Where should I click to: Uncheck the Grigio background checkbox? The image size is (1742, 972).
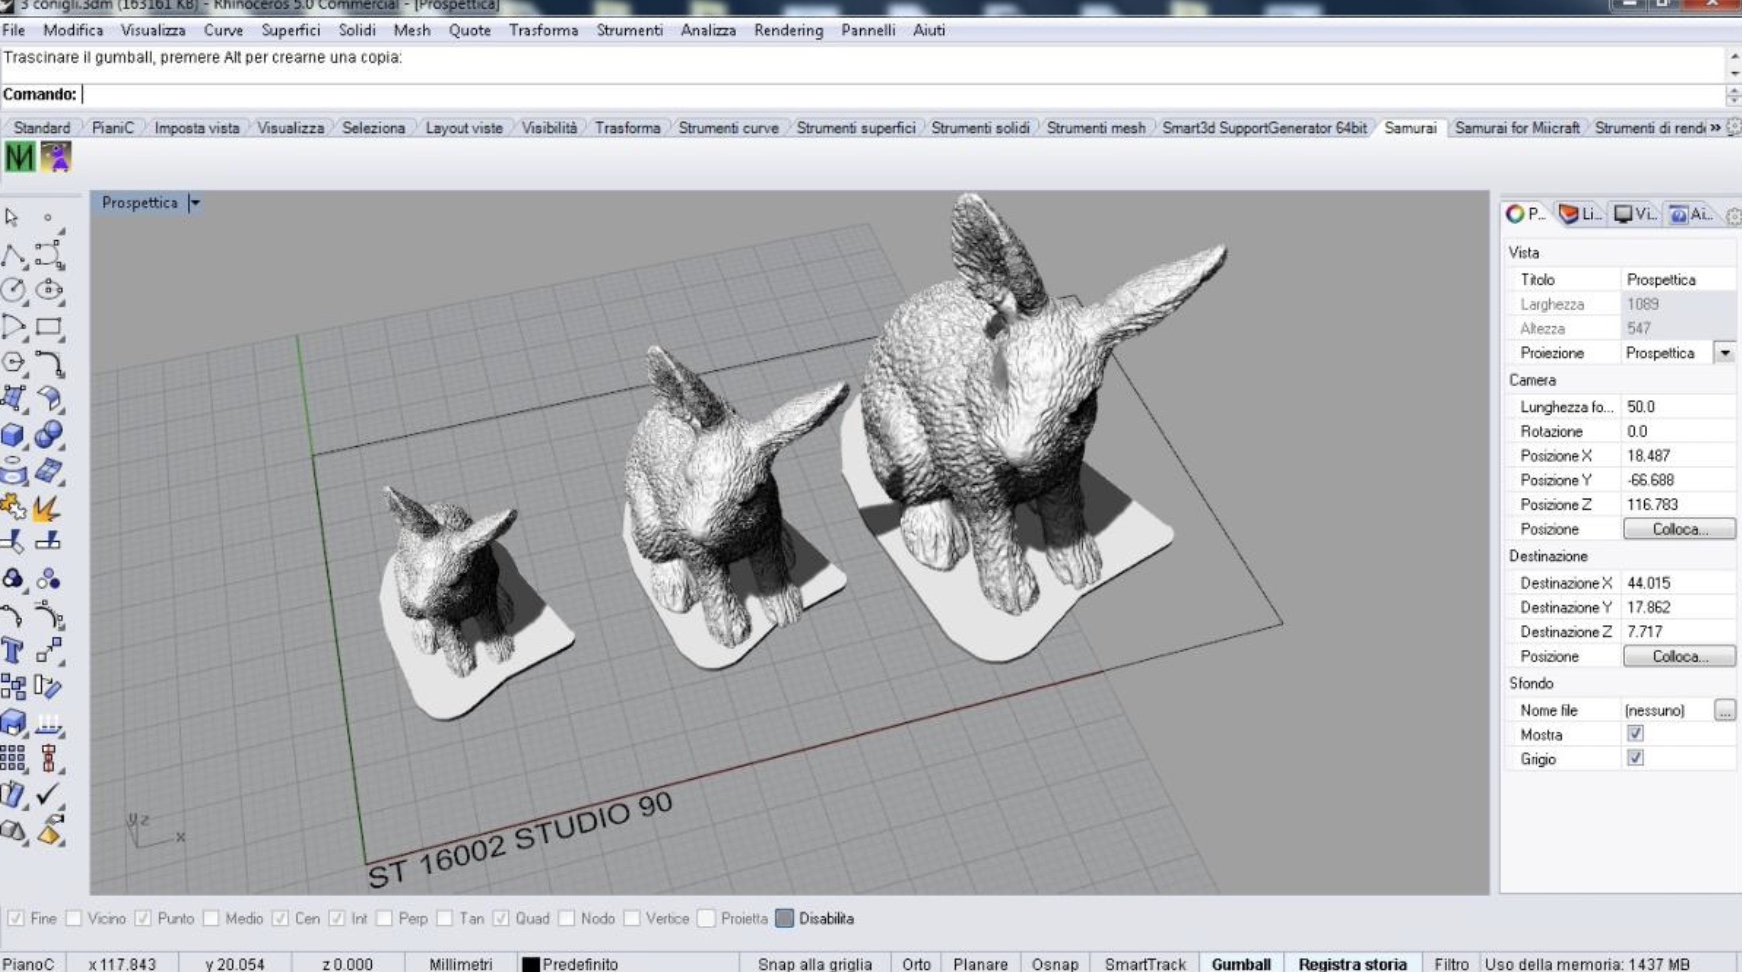click(1635, 758)
